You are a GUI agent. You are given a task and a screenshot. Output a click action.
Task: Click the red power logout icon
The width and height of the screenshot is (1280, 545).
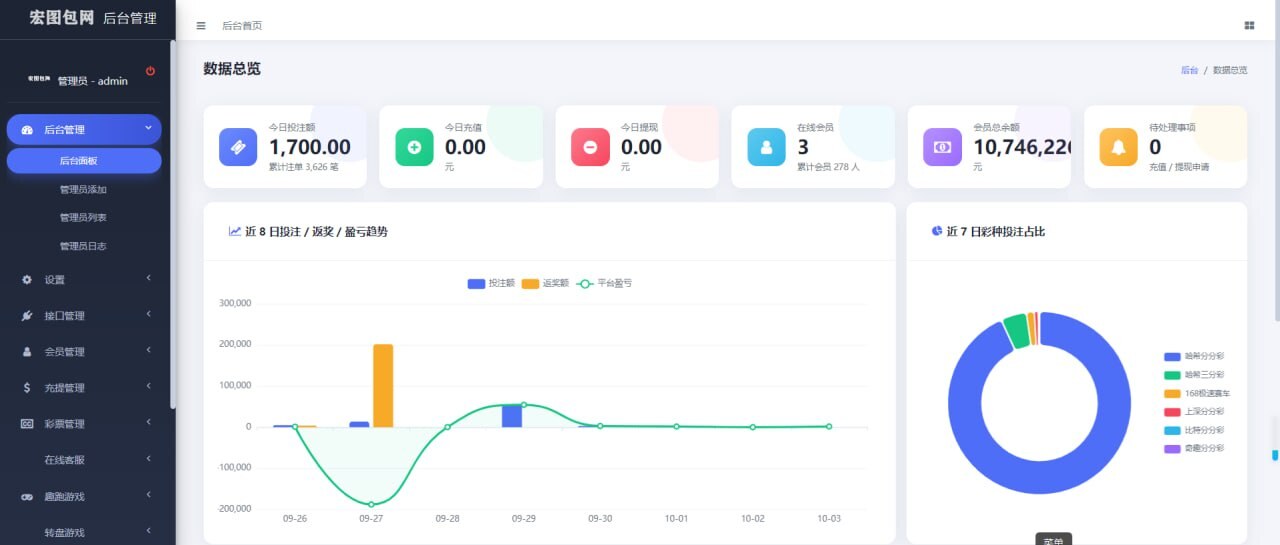(x=150, y=71)
